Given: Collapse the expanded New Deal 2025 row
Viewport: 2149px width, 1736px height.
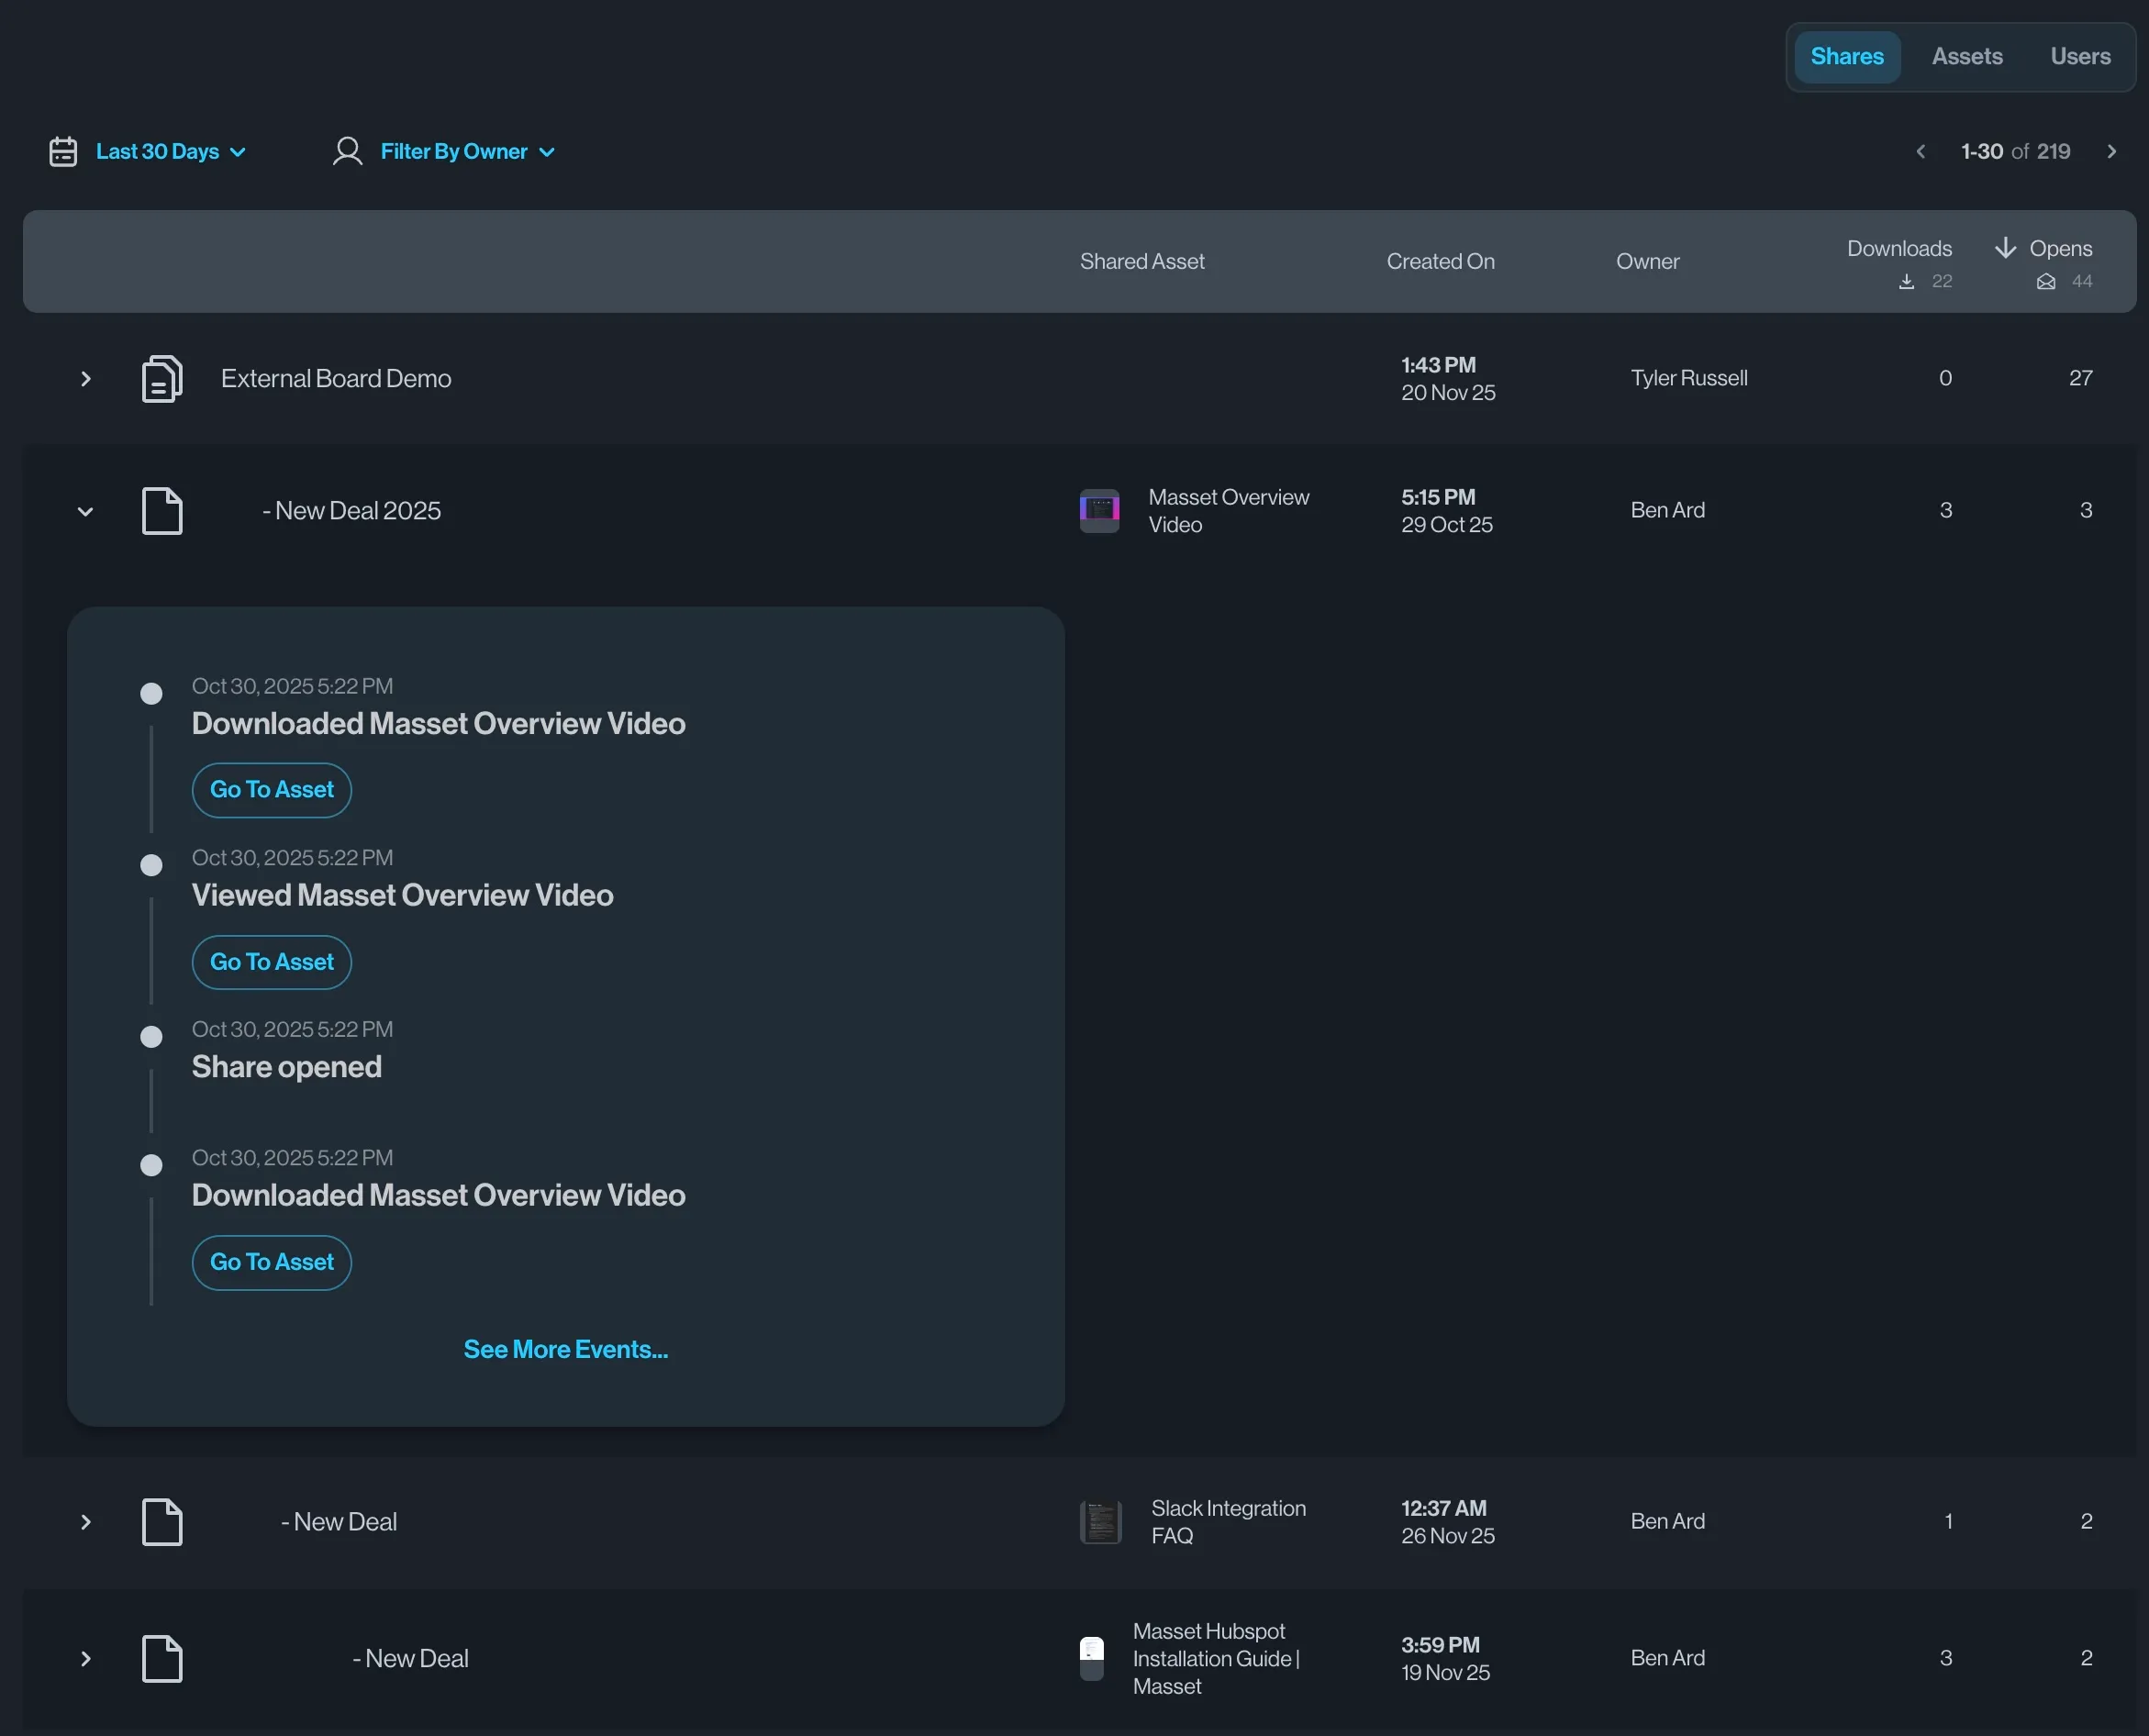Looking at the screenshot, I should [x=86, y=511].
